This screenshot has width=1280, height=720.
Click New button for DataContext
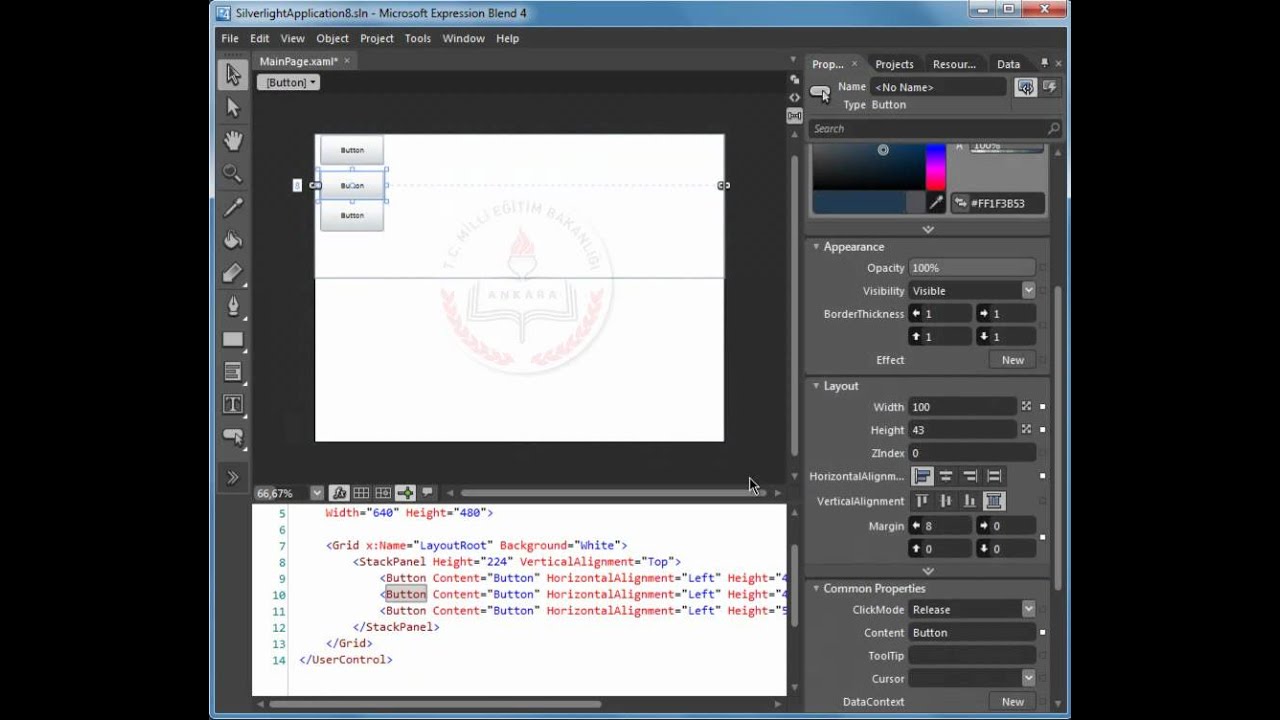pos(1012,702)
